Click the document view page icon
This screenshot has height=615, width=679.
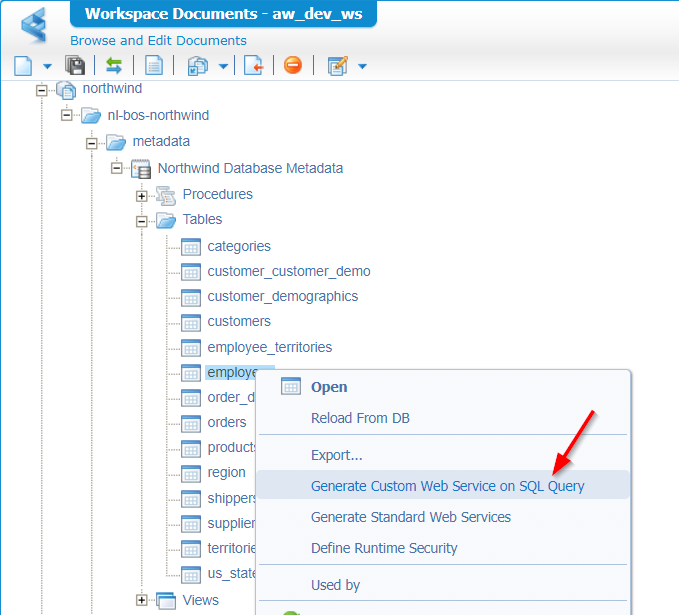click(154, 66)
